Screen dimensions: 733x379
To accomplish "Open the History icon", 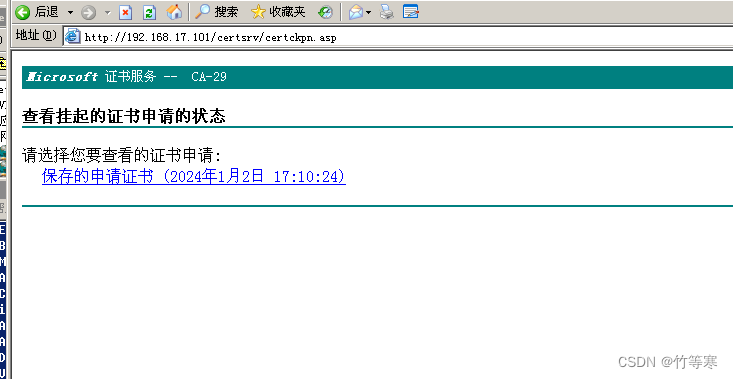I will pyautogui.click(x=325, y=12).
